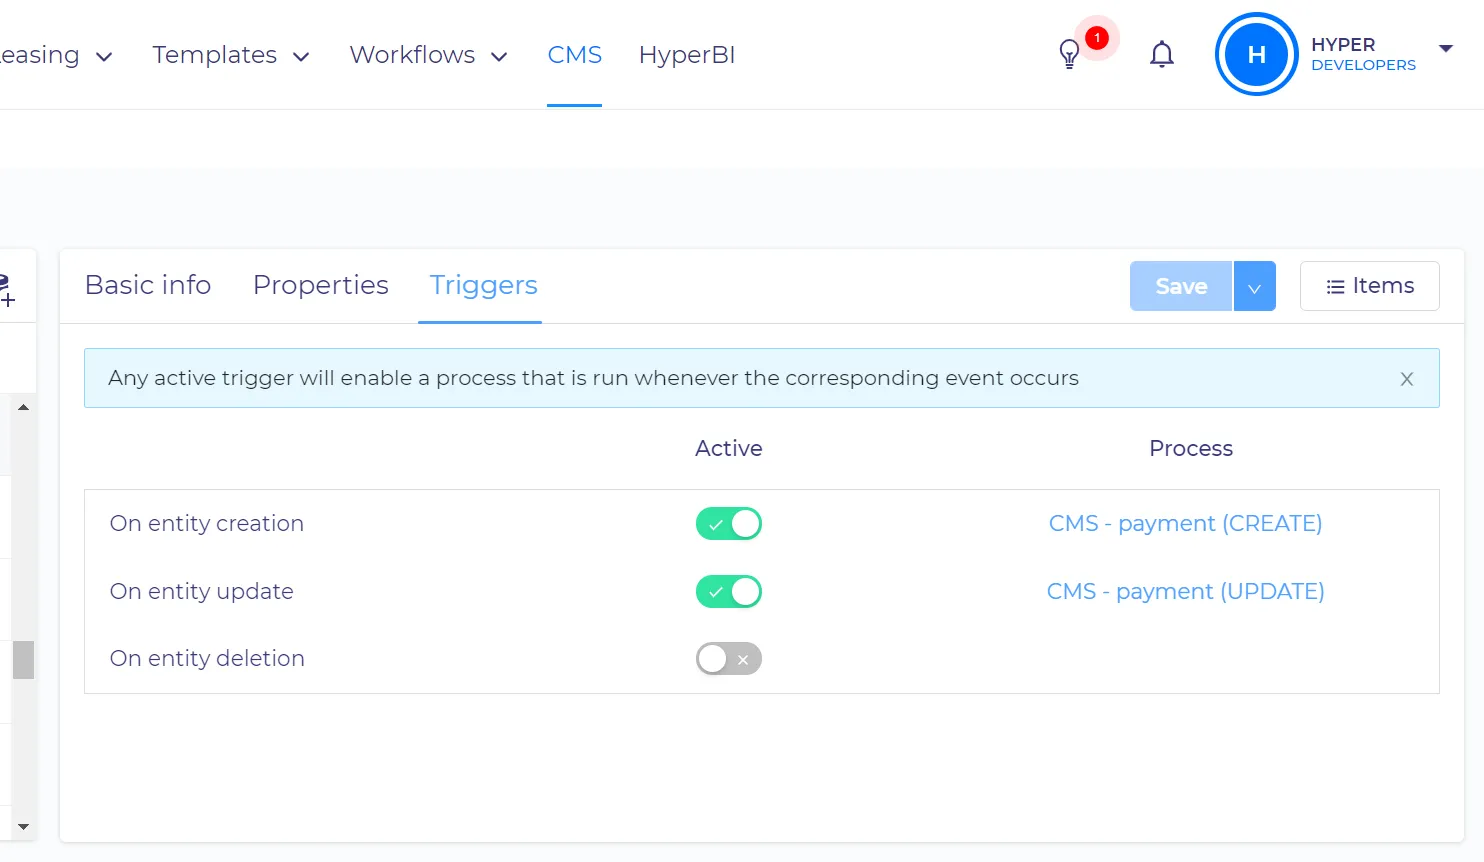Disable the On entity update trigger

(729, 592)
